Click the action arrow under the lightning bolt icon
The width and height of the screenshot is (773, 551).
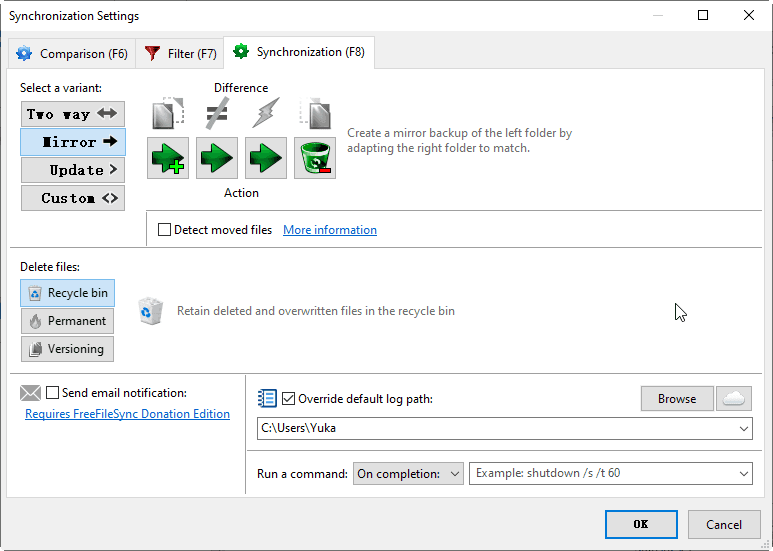[266, 158]
